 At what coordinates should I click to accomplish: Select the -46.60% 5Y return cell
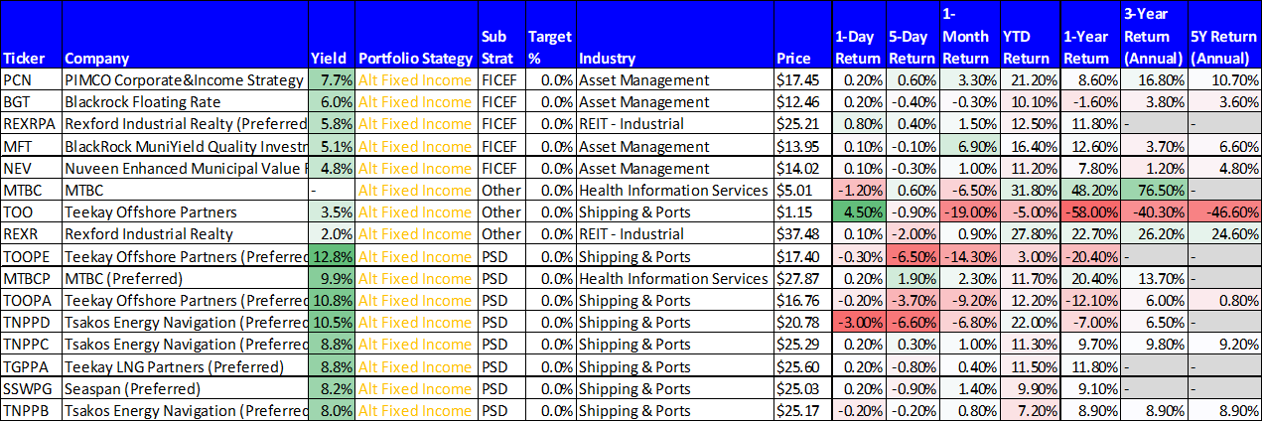(1224, 212)
